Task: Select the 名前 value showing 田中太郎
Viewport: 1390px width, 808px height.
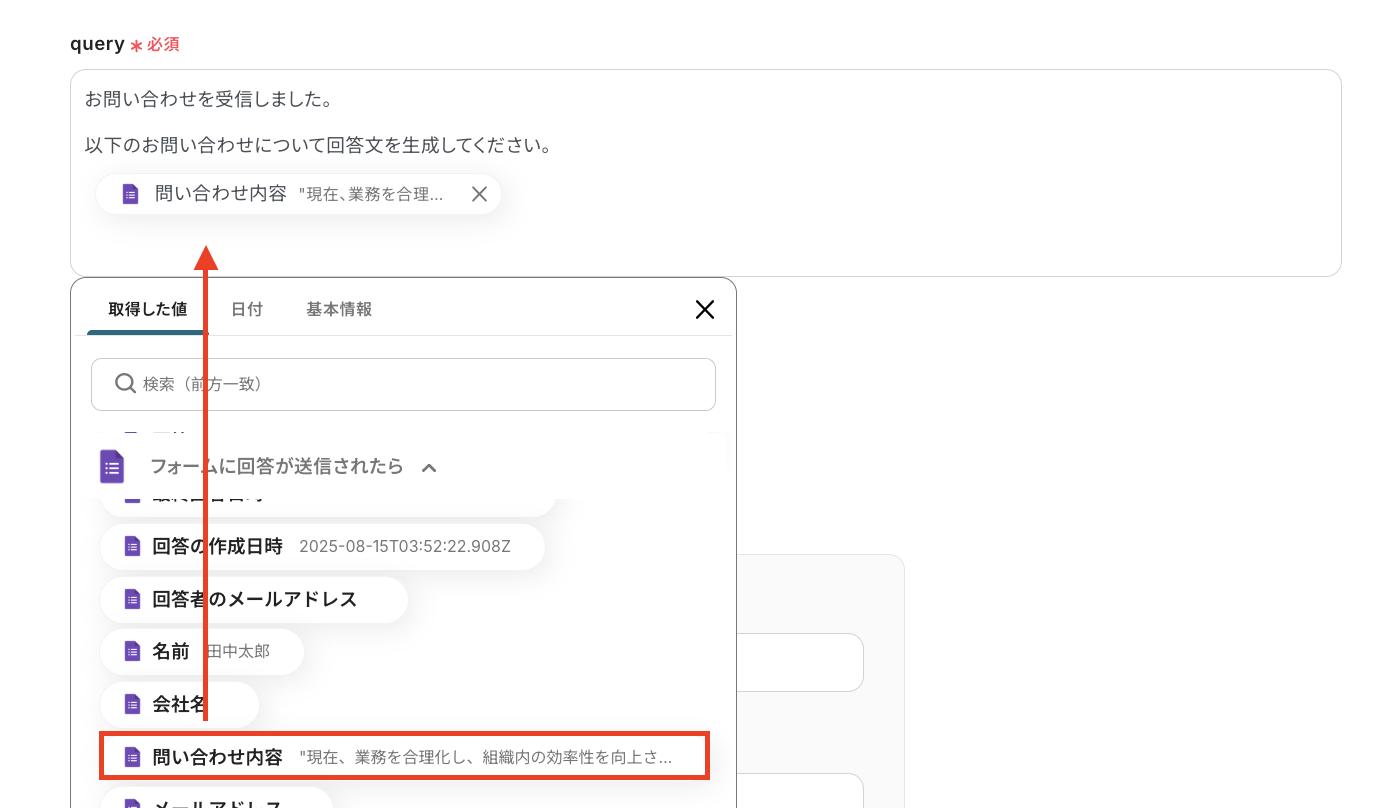Action: point(200,651)
